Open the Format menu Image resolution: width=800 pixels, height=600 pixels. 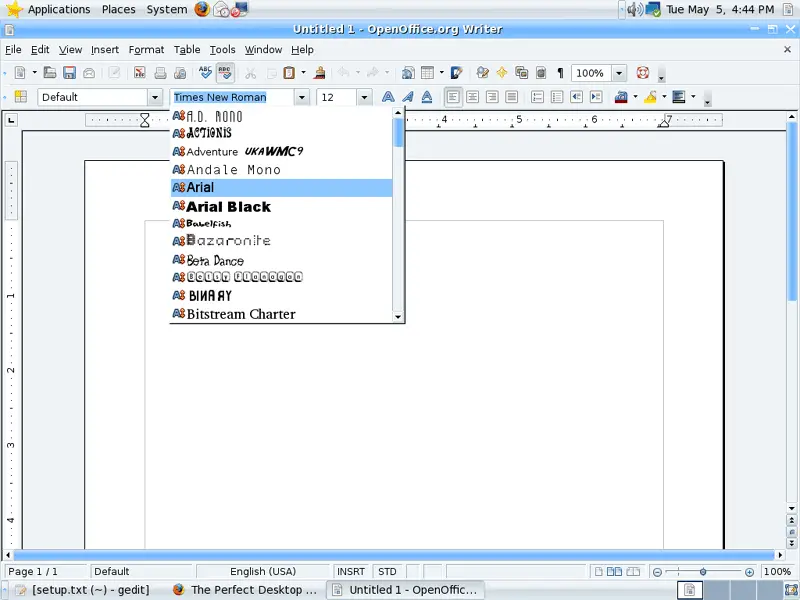click(x=146, y=49)
